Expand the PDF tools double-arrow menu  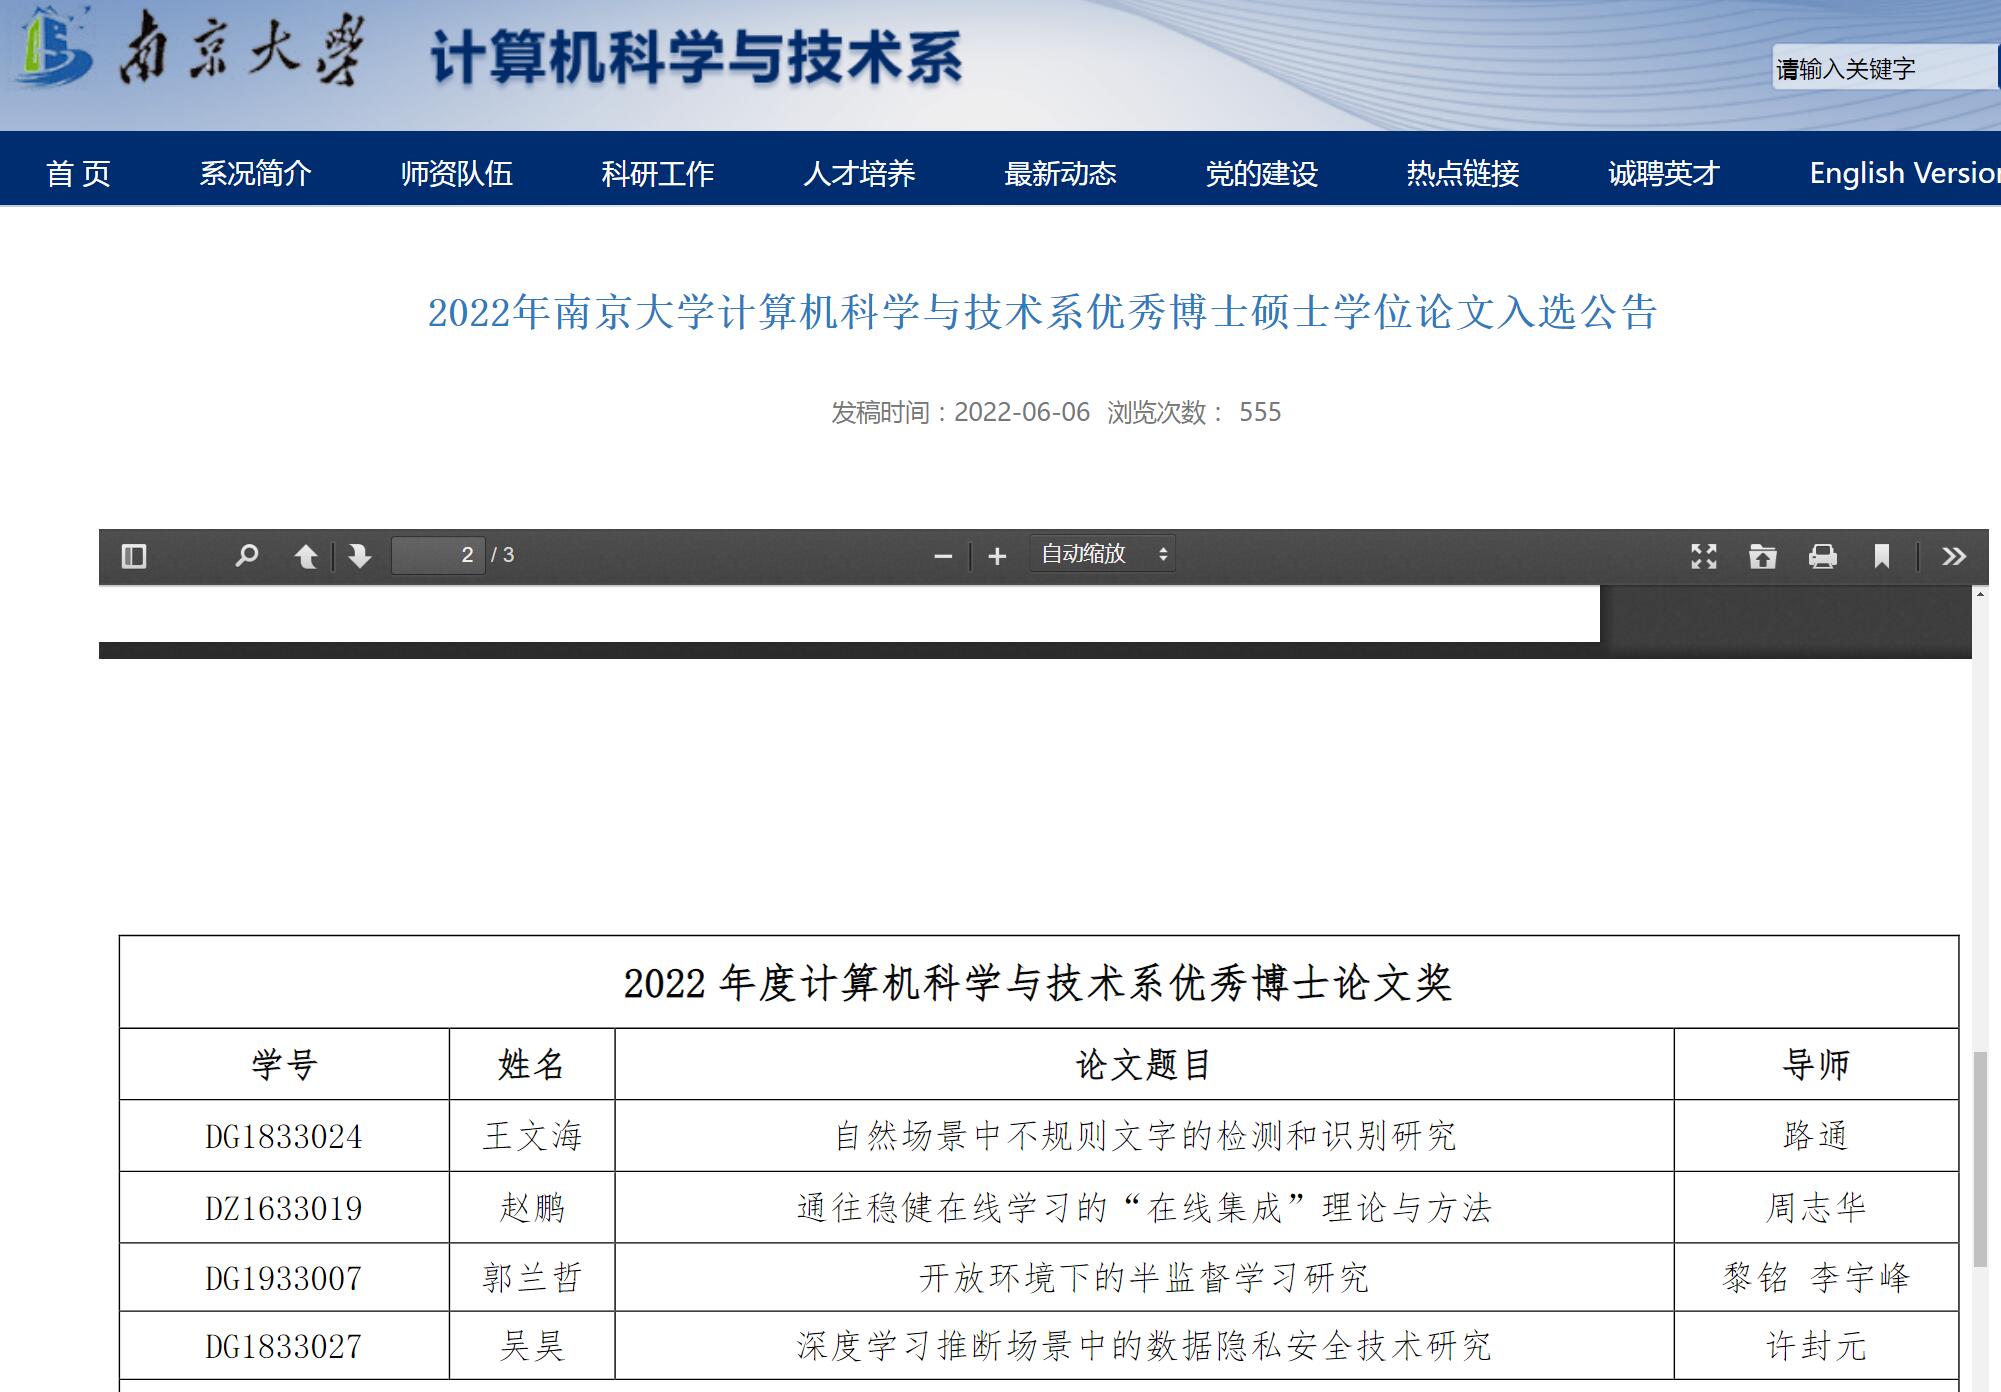pos(1953,556)
